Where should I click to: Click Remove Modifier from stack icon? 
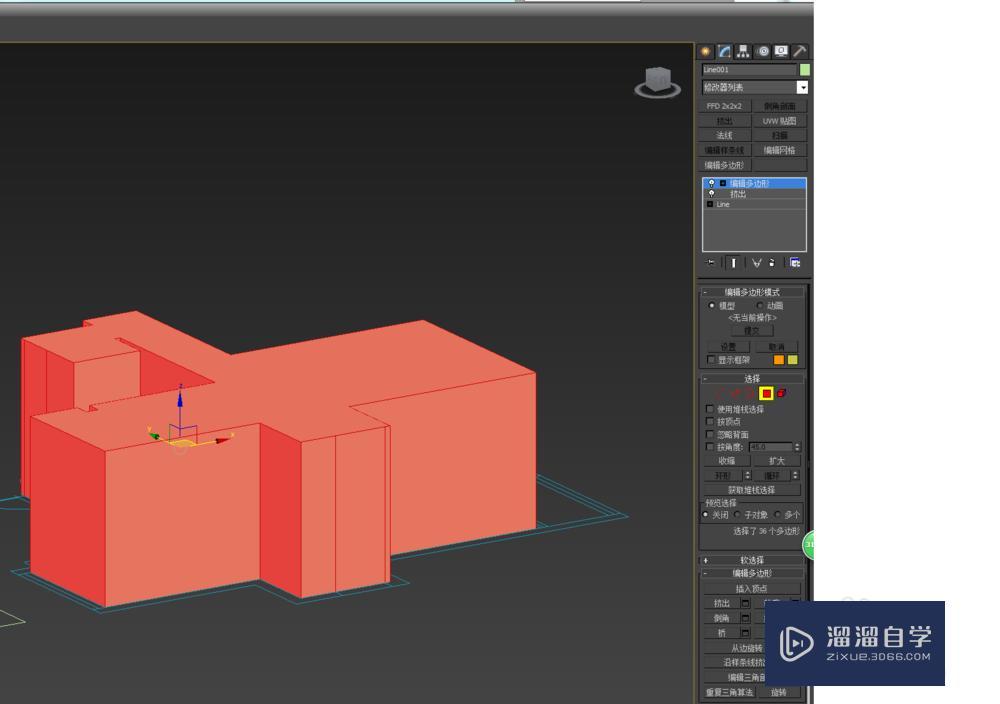[772, 263]
